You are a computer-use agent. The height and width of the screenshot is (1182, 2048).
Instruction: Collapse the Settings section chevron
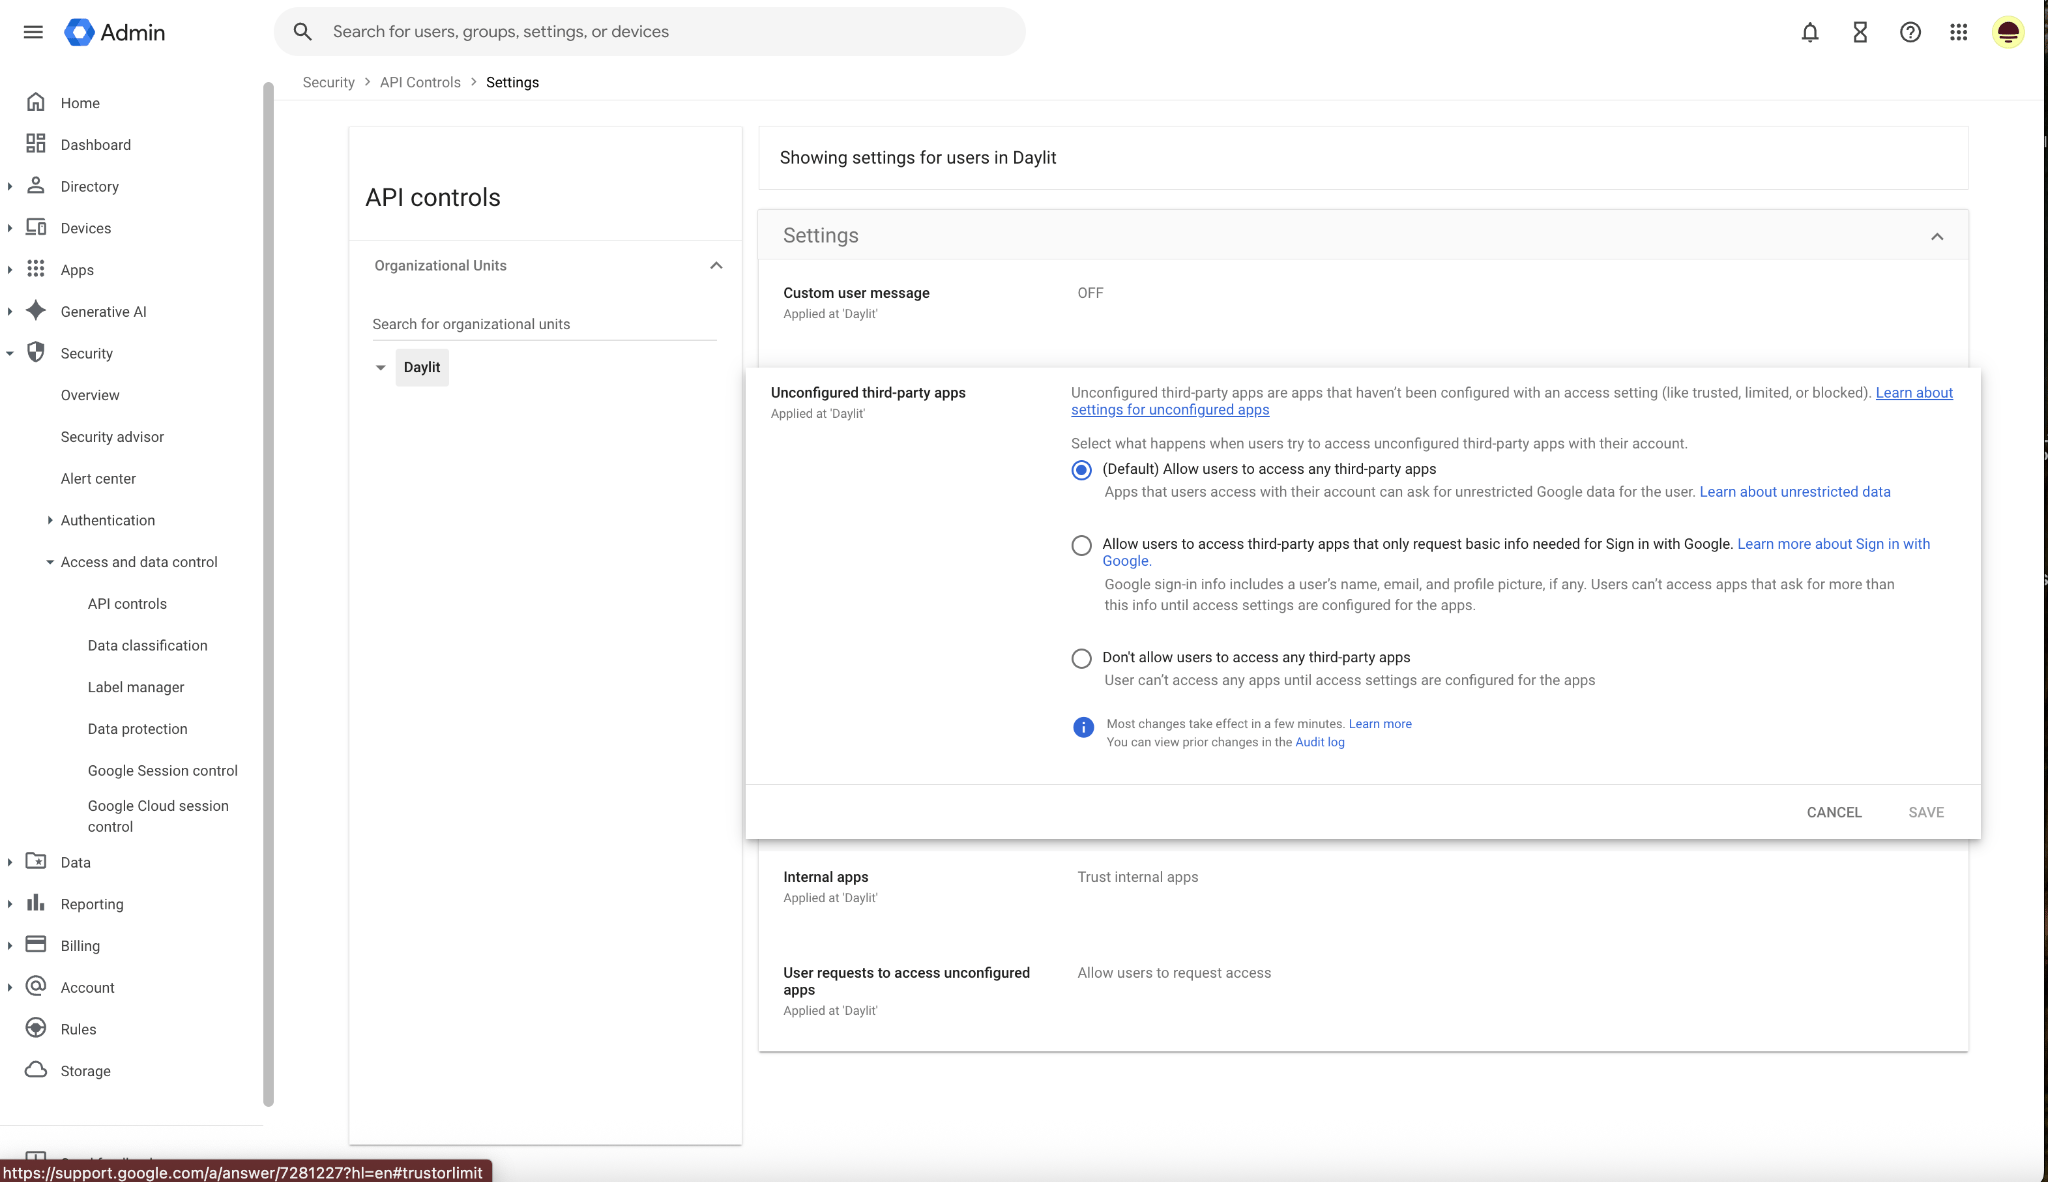coord(1937,236)
